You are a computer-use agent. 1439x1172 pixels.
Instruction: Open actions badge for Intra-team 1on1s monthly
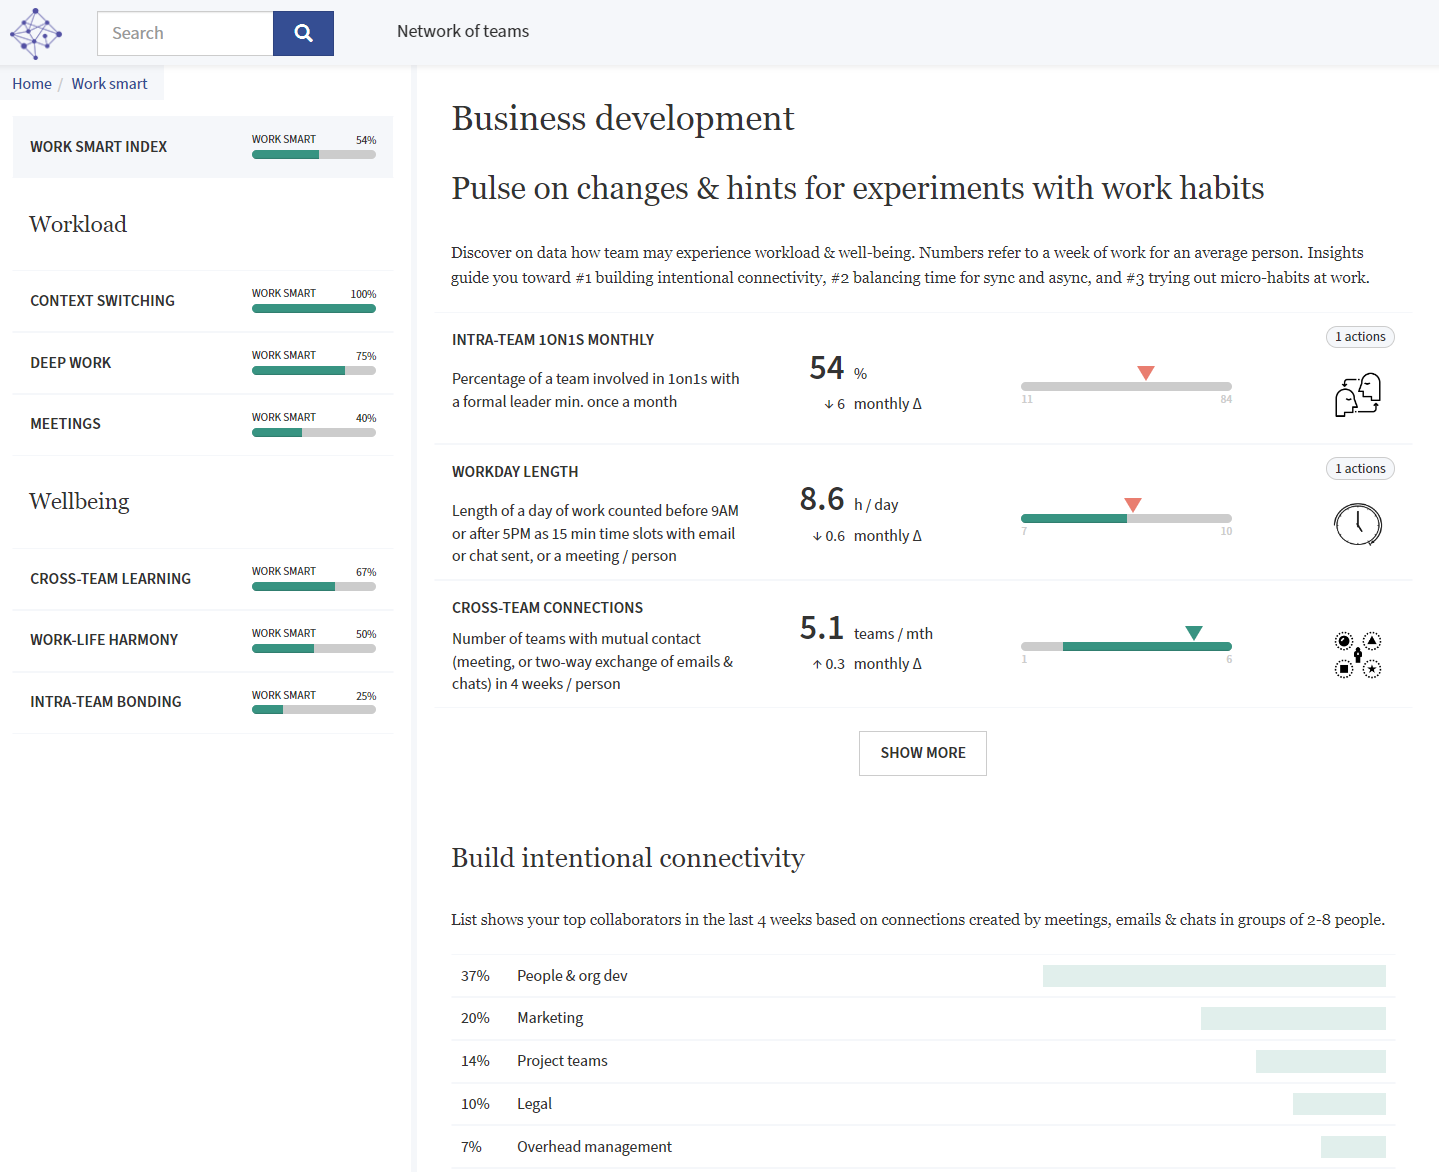[x=1359, y=337]
